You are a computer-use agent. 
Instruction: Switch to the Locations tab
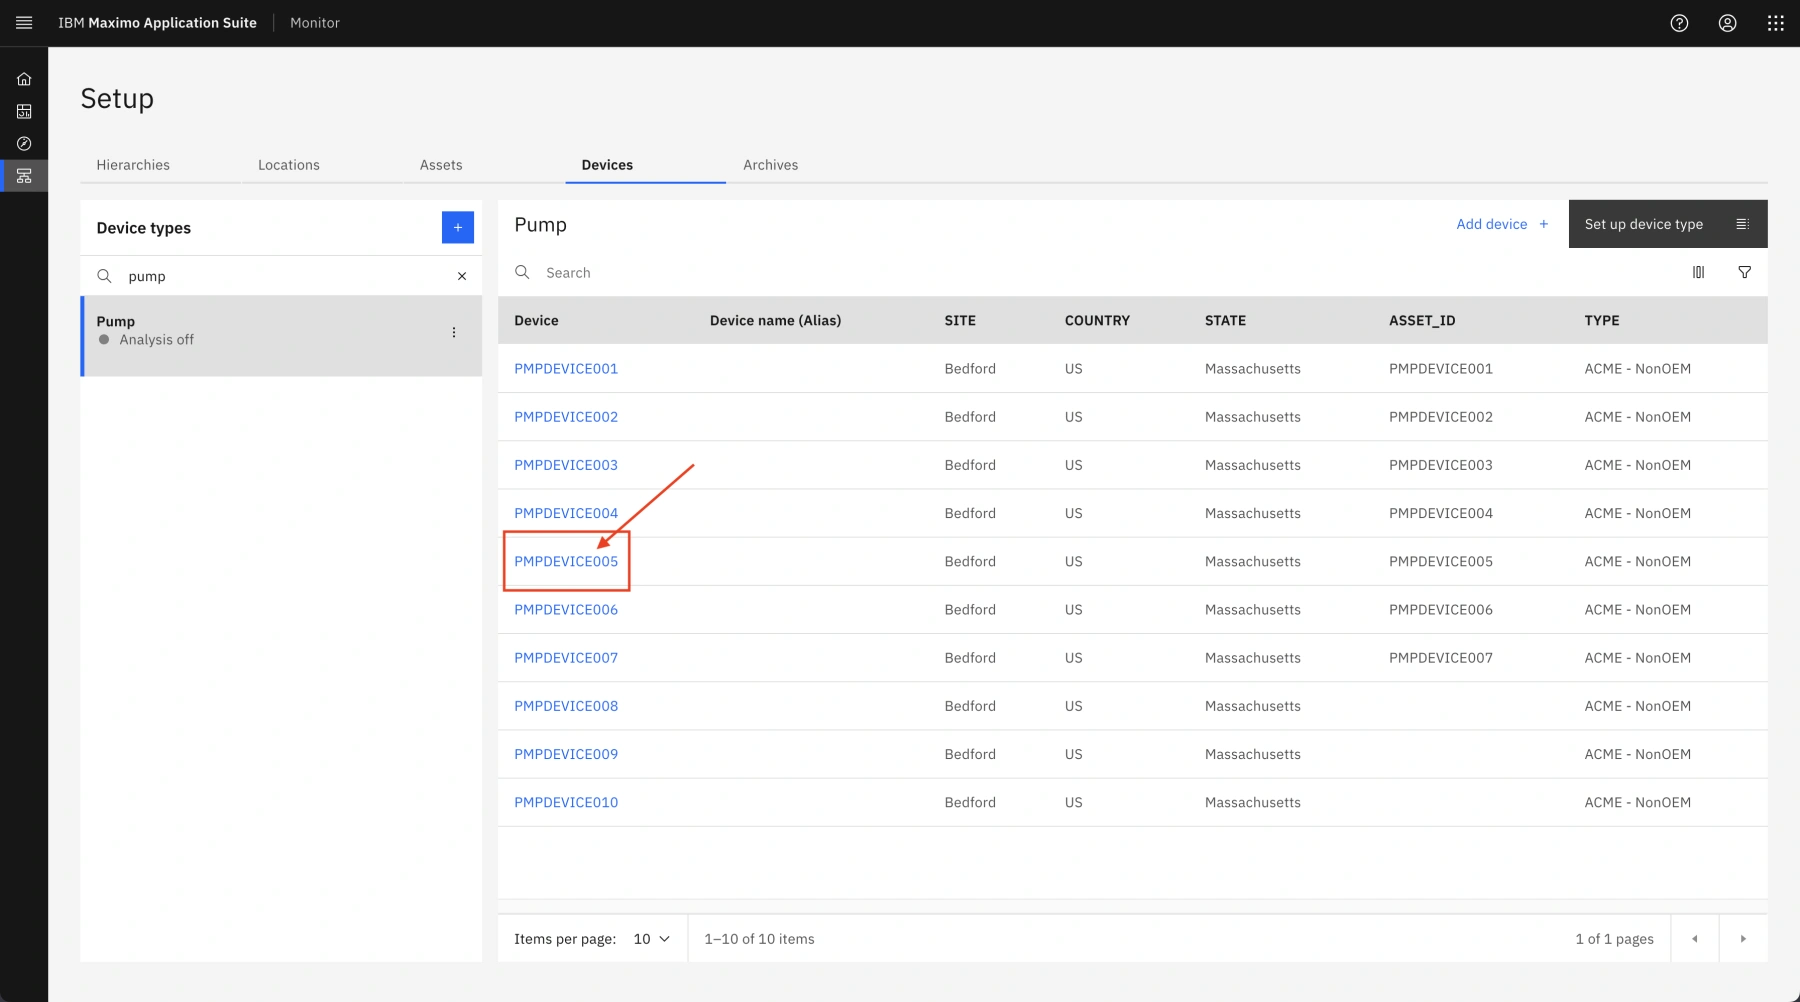(x=289, y=165)
